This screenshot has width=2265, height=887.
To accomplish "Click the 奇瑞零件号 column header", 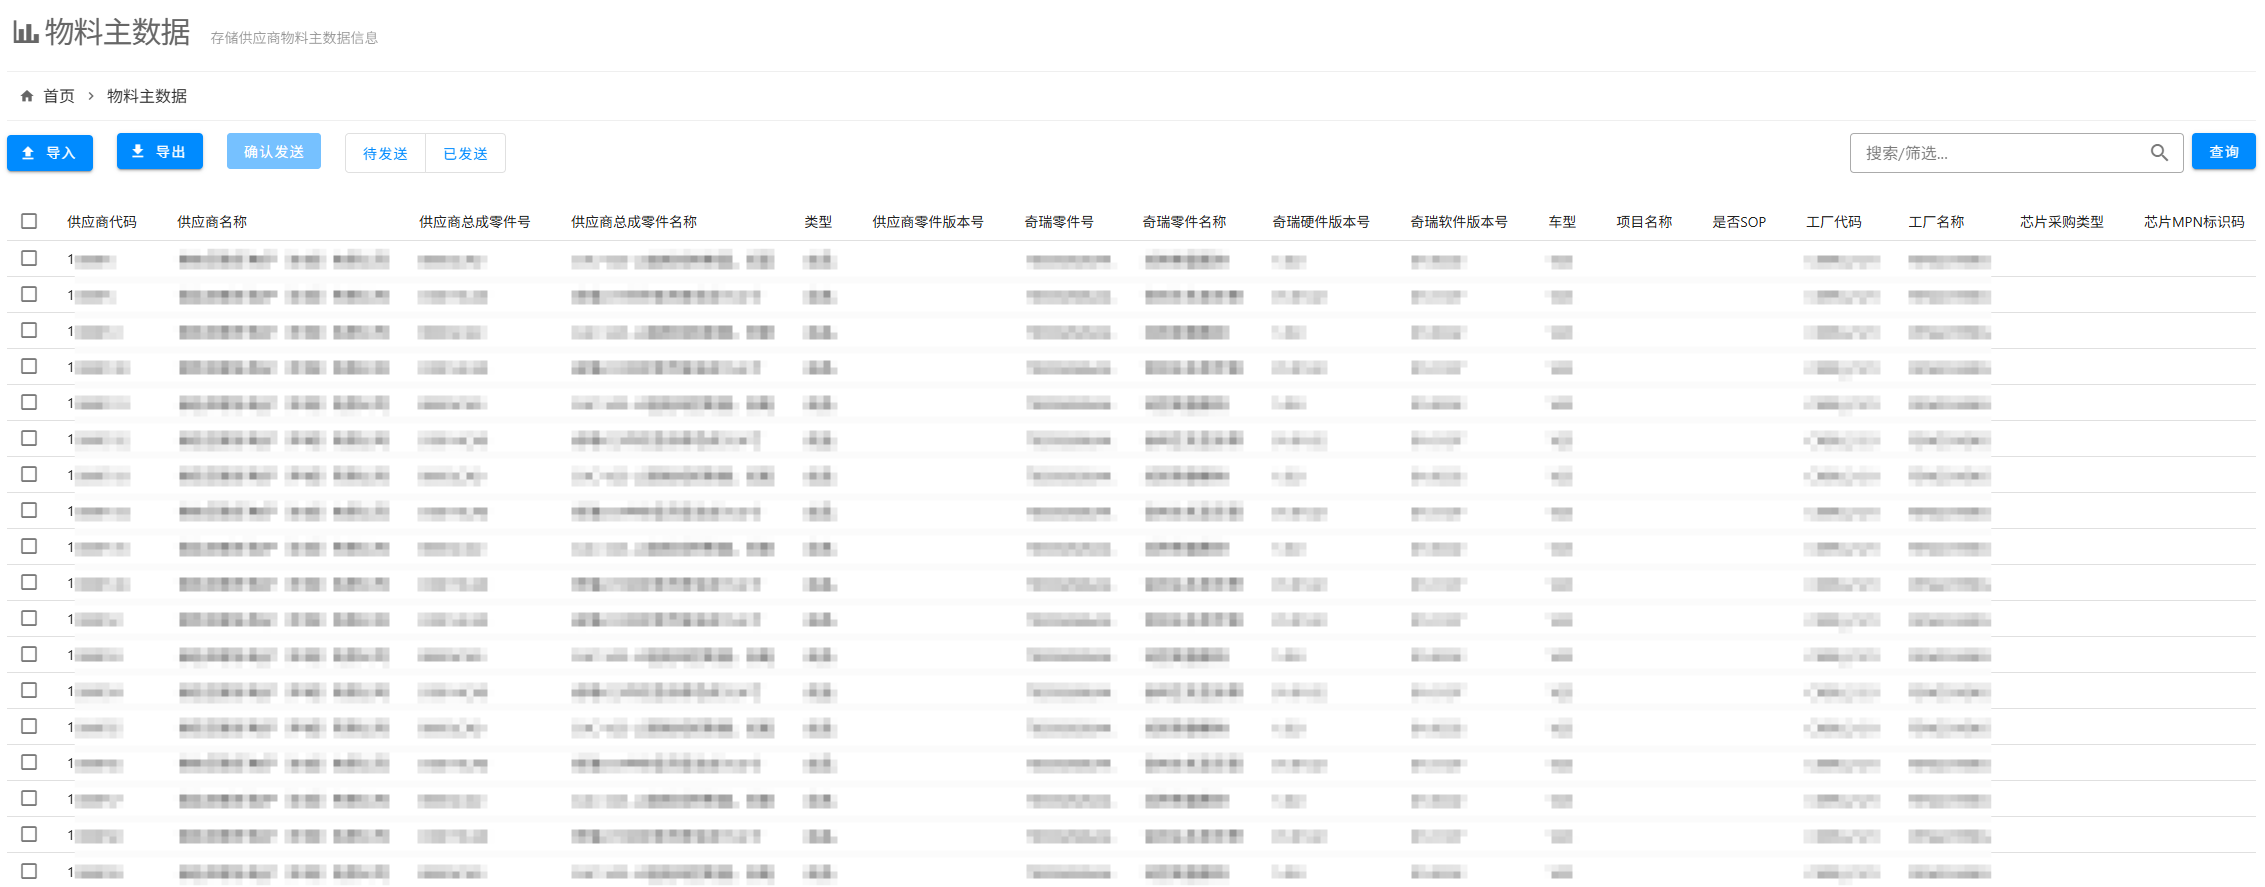I will 1059,222.
